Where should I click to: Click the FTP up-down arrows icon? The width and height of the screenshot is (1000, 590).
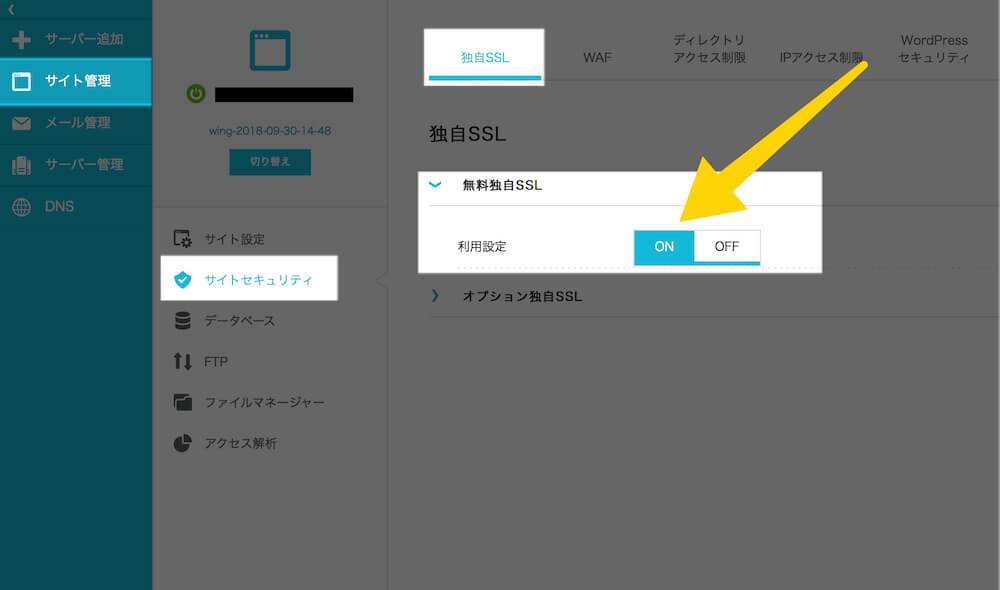[182, 362]
